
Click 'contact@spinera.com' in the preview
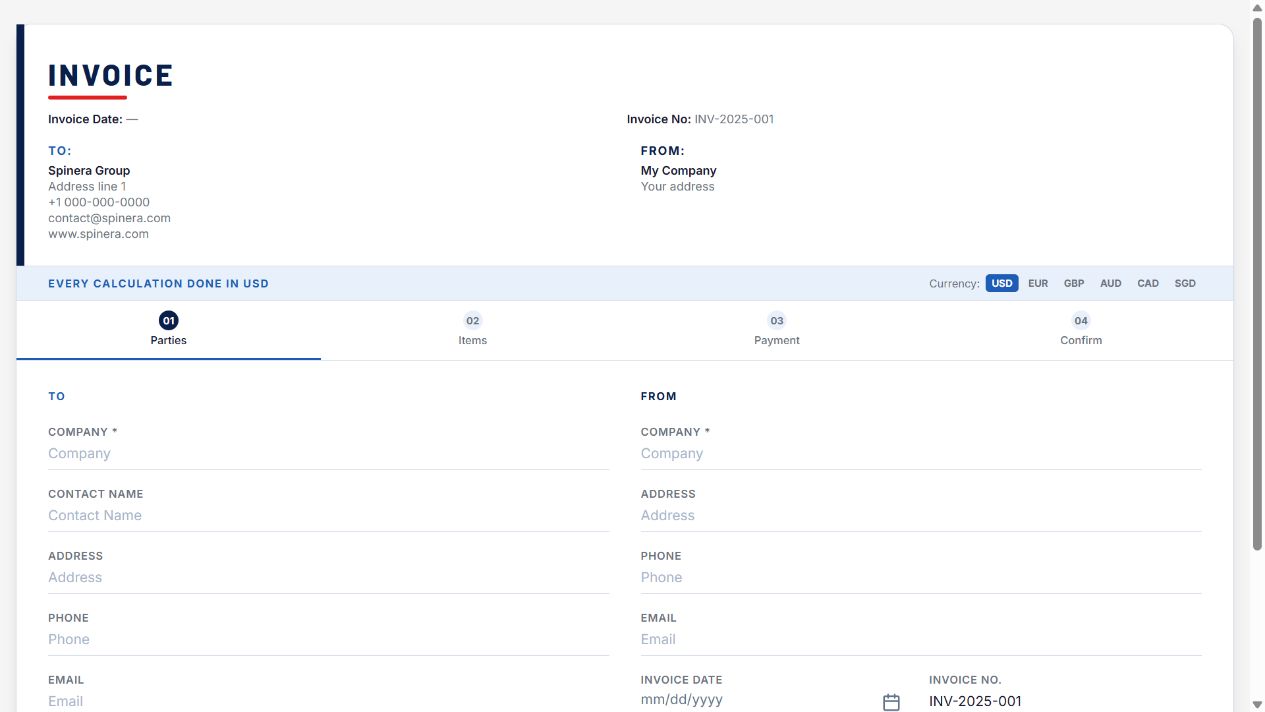(x=109, y=218)
